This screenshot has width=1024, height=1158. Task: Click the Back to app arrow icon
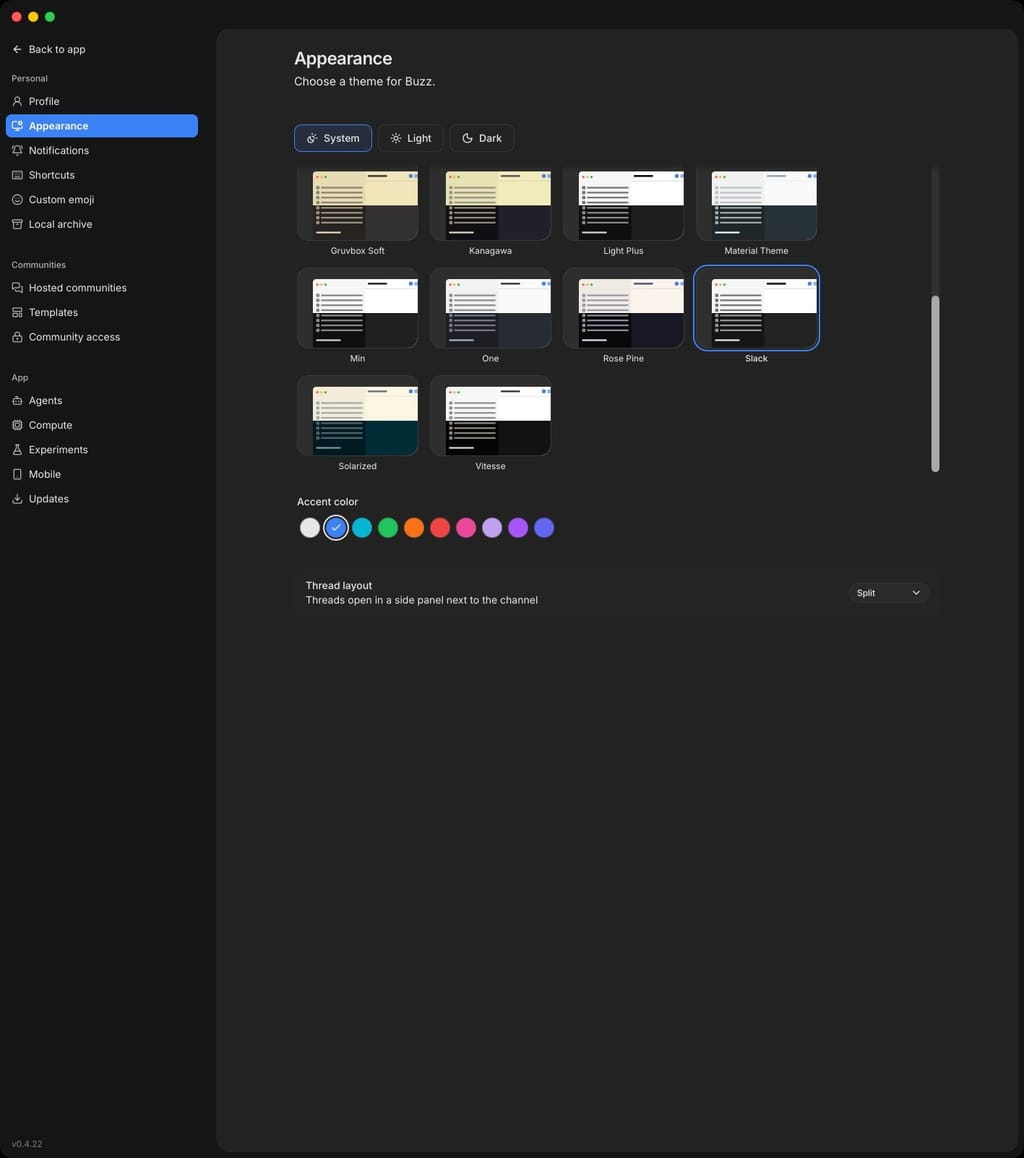tap(17, 49)
